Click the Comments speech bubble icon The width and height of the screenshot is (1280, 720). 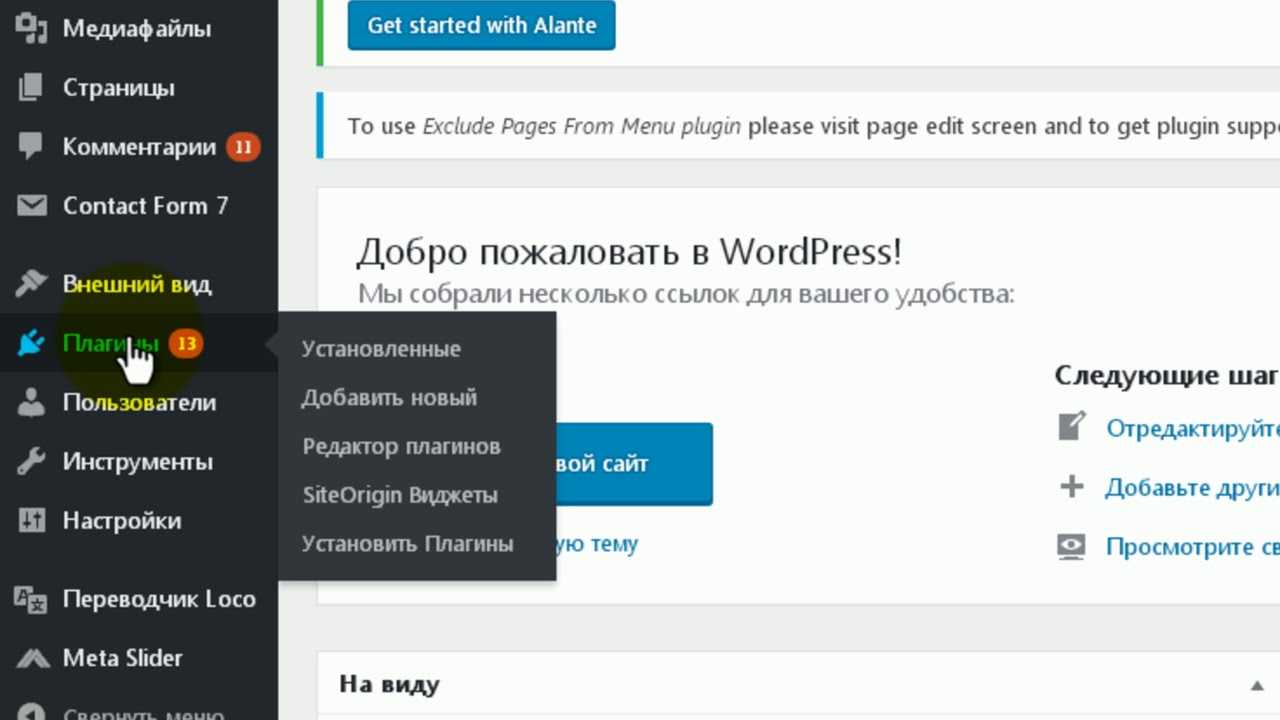tap(31, 147)
